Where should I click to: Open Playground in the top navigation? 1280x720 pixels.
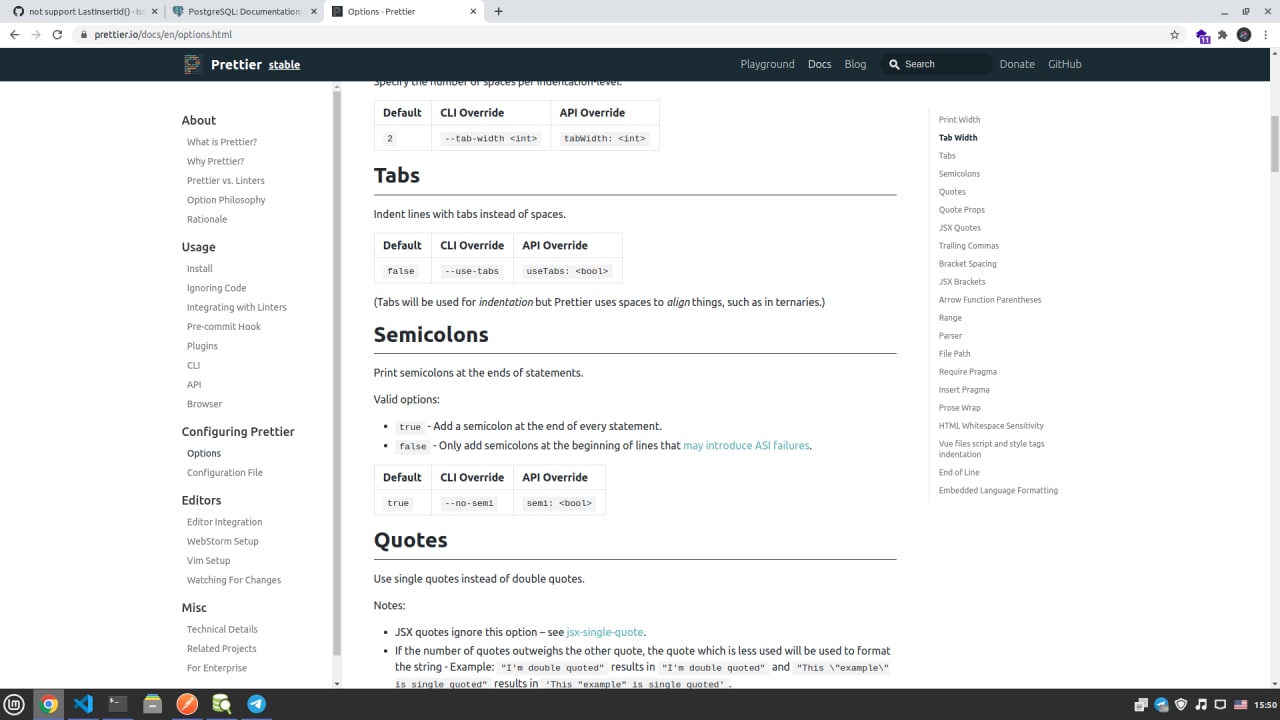(x=767, y=64)
